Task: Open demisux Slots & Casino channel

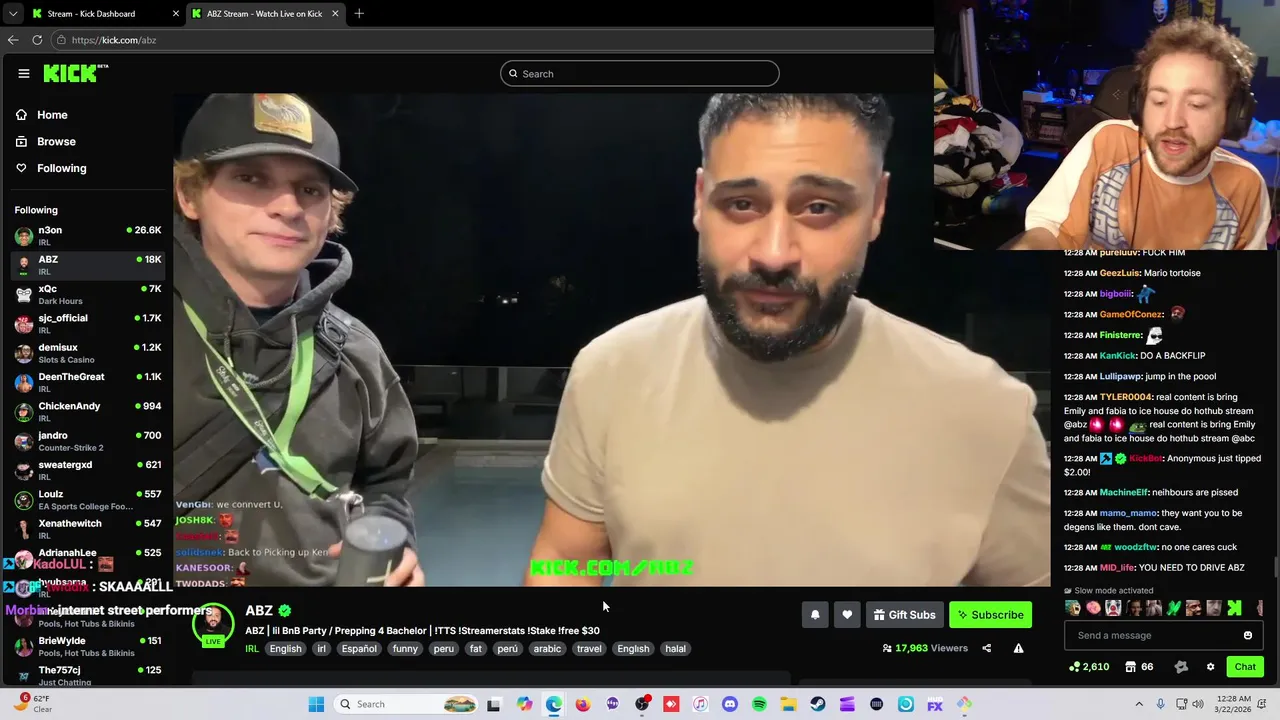Action: tap(88, 353)
